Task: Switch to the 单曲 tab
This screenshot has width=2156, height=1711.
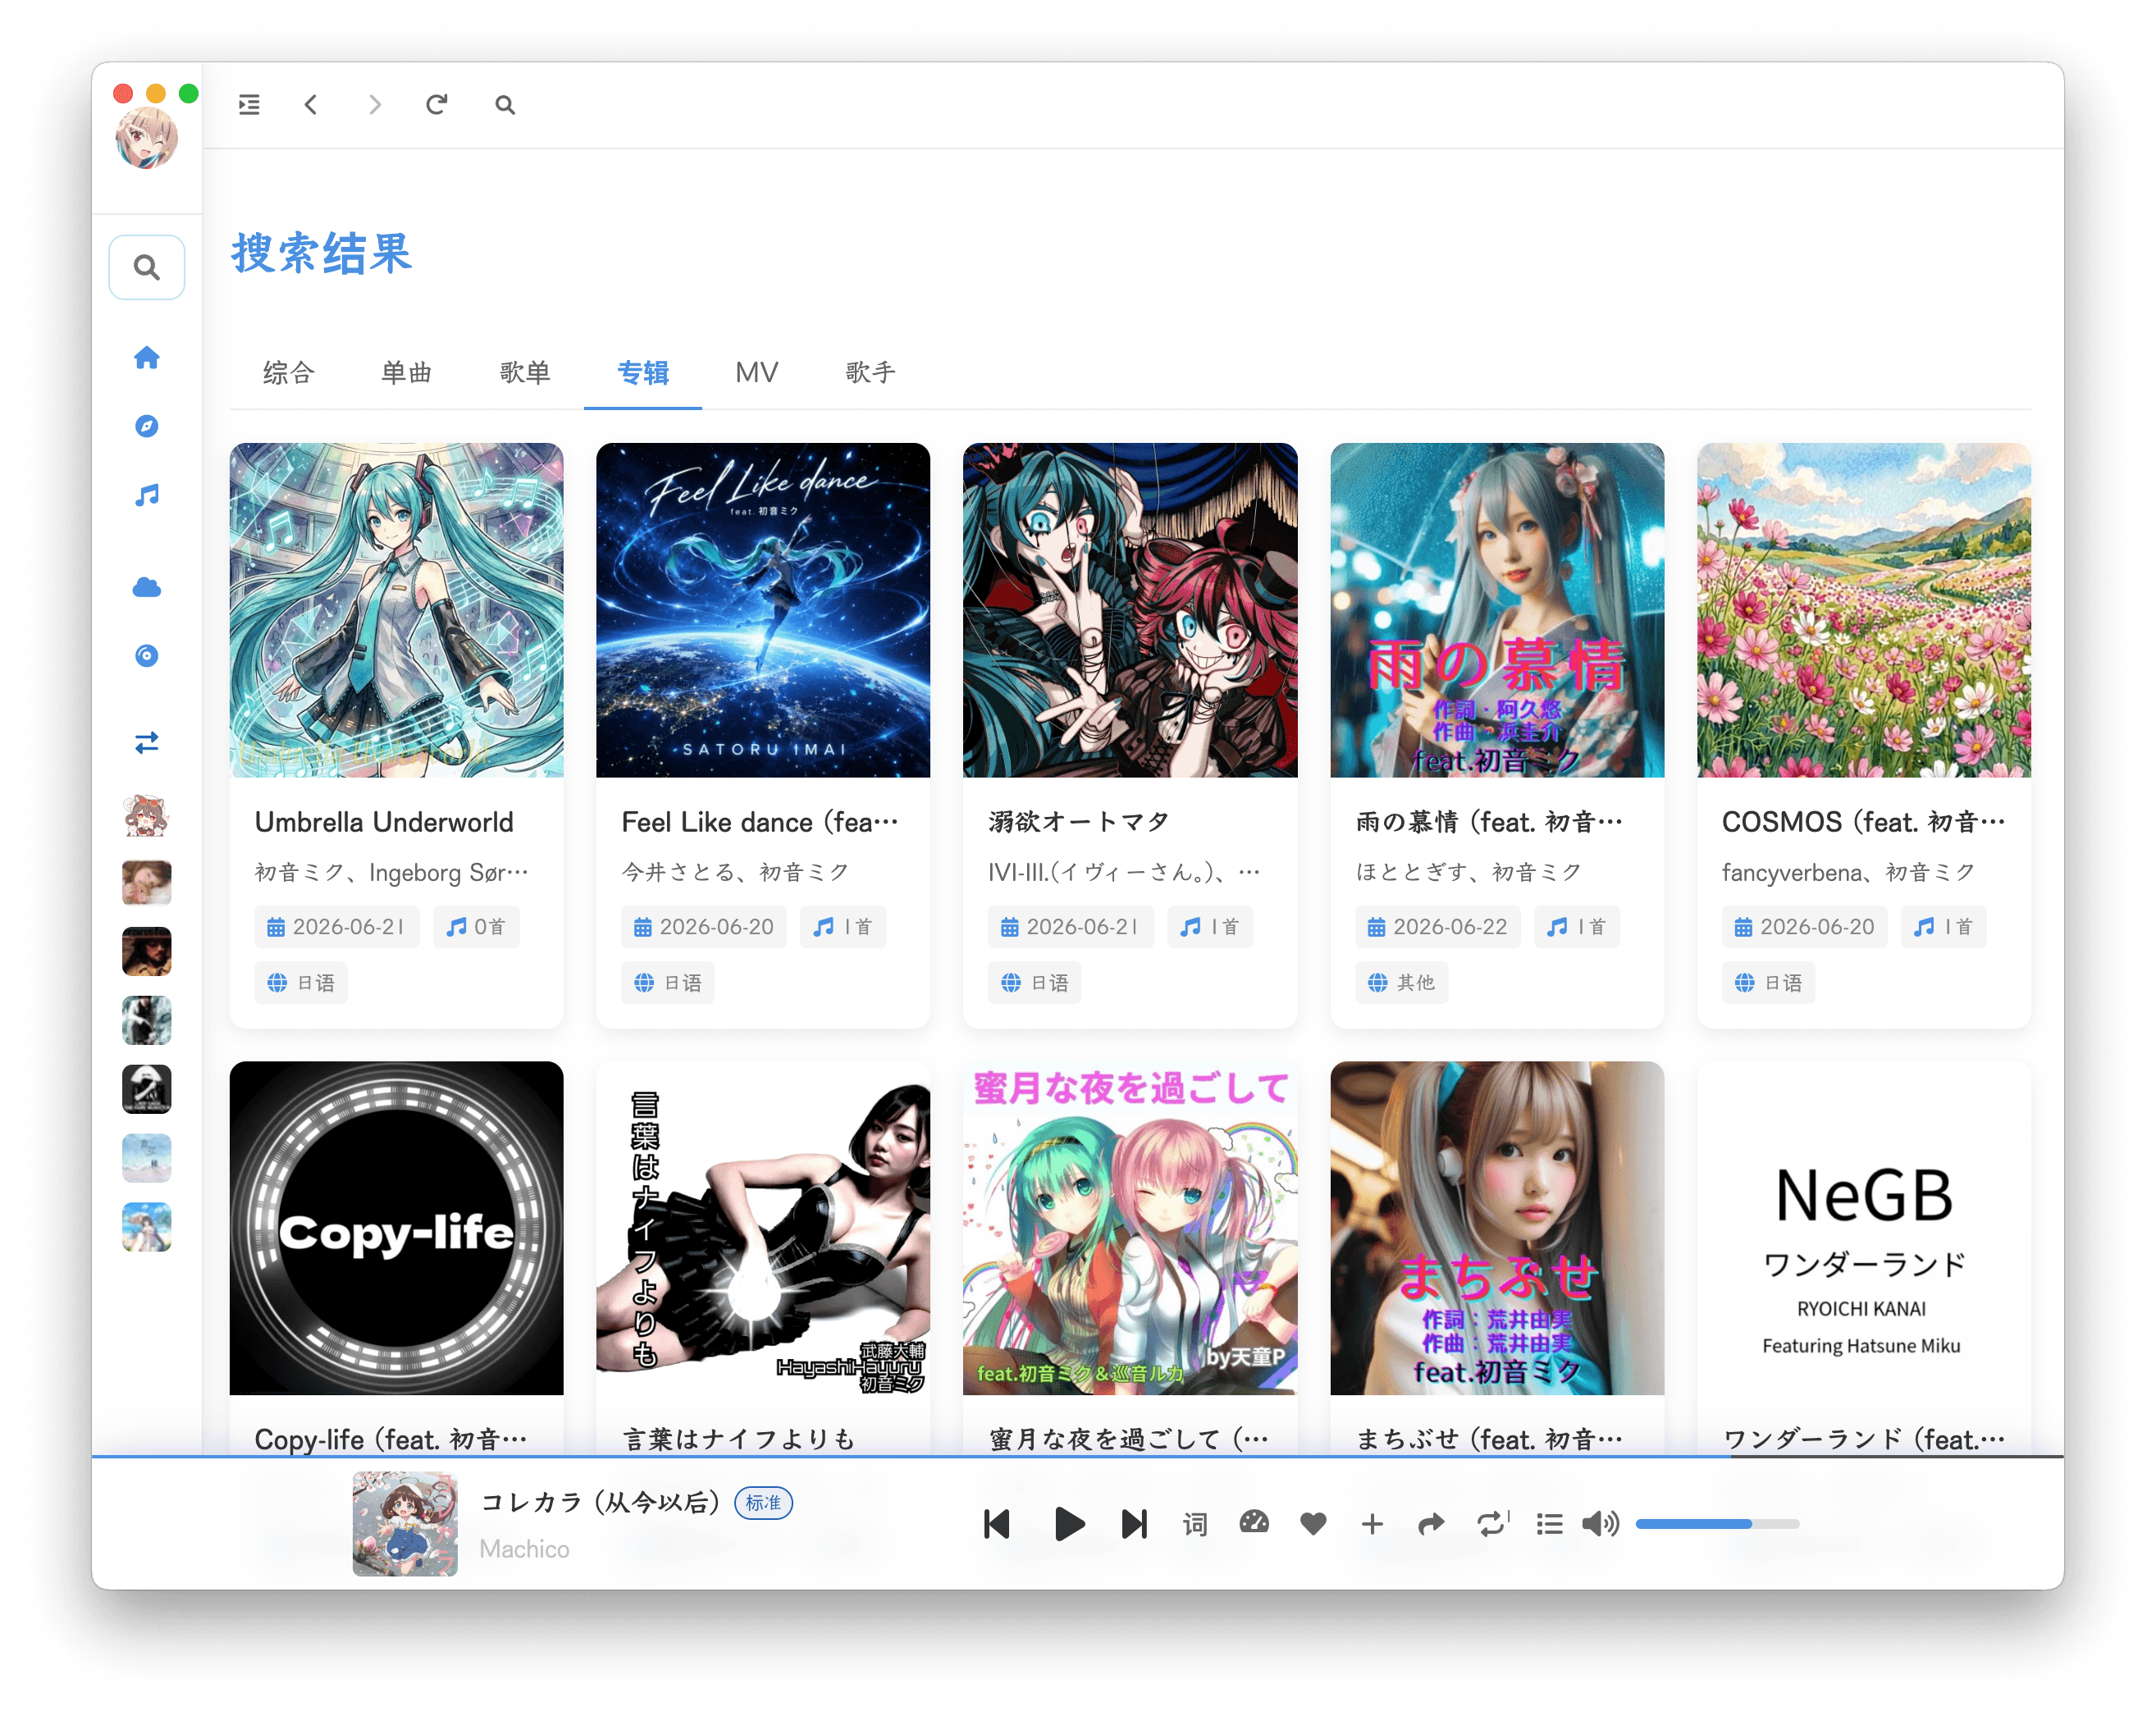Action: [406, 373]
